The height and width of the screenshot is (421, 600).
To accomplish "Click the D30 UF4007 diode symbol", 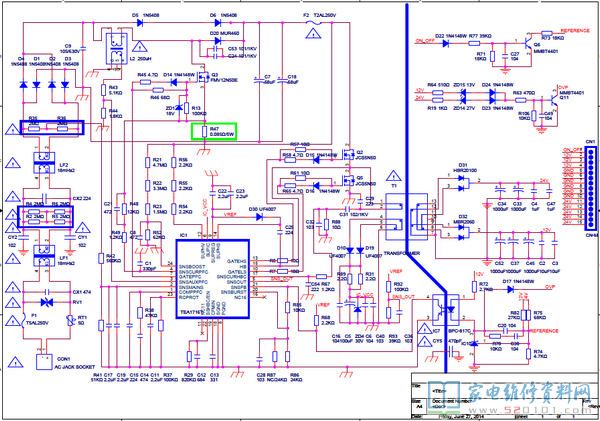I will point(259,217).
